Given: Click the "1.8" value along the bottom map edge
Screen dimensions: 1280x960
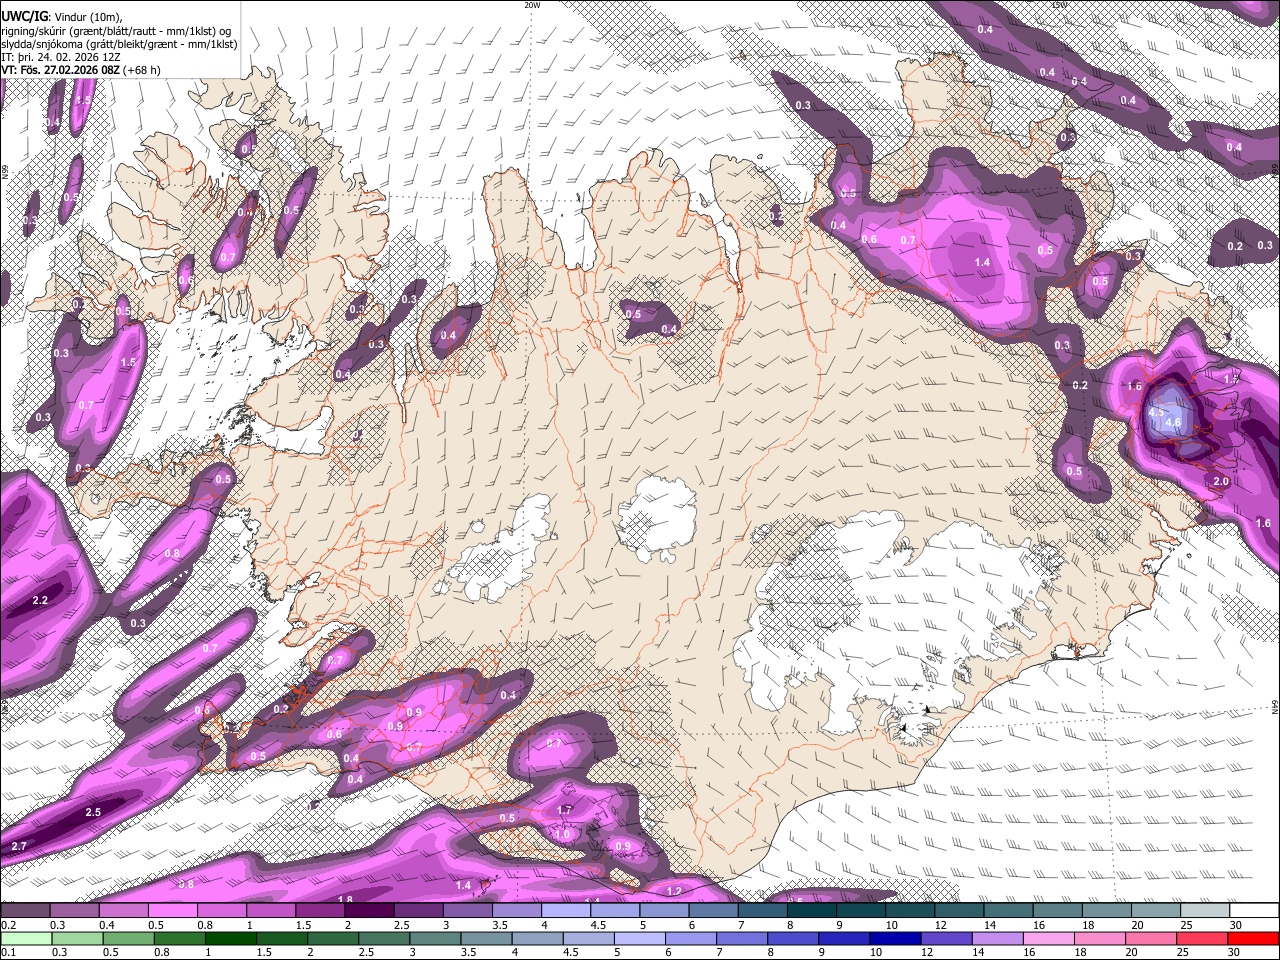Looking at the screenshot, I should 346,900.
